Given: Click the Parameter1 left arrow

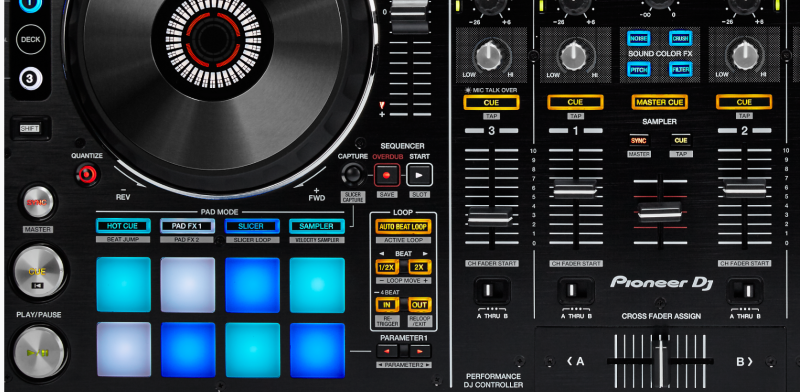Looking at the screenshot, I should tap(388, 351).
